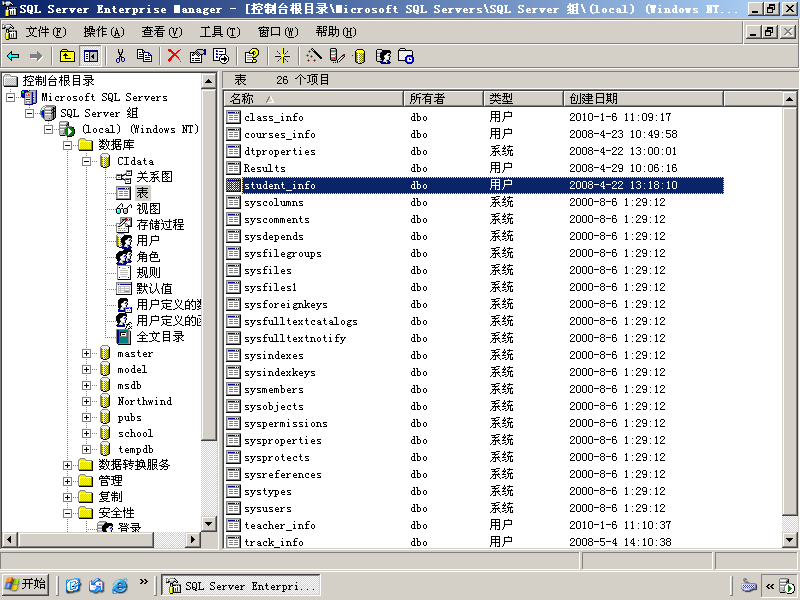Select the 视图 glasses icon in tree
The width and height of the screenshot is (800, 600).
[124, 209]
